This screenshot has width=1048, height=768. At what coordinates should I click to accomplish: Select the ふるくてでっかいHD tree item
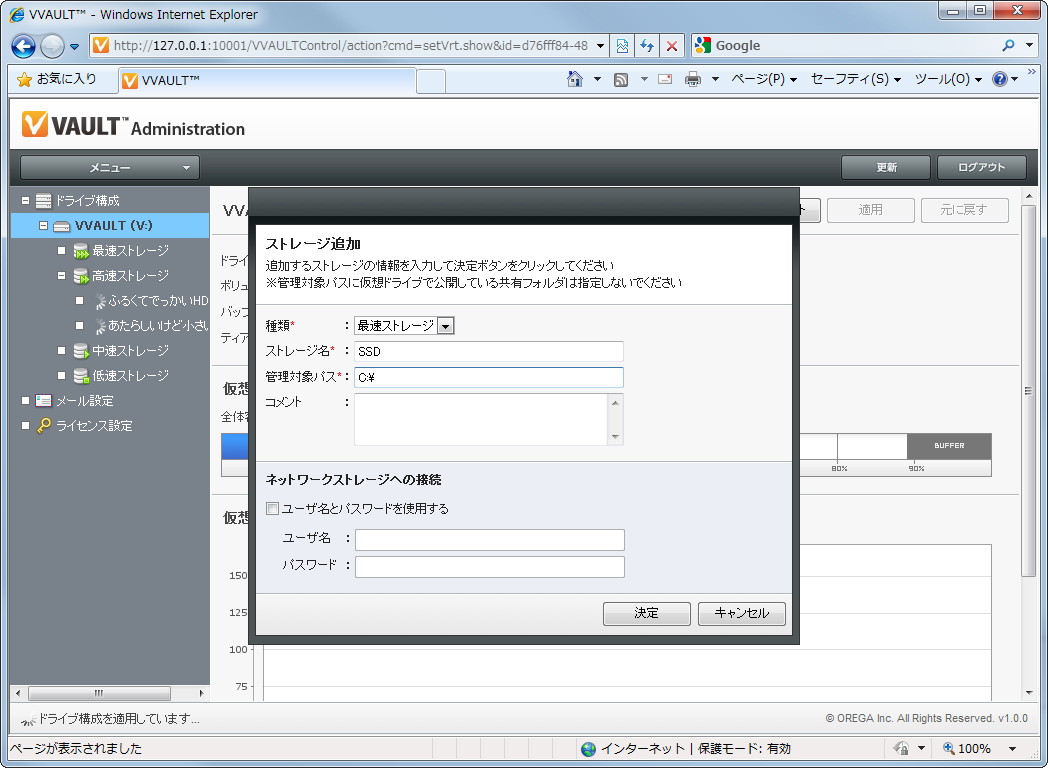click(158, 301)
